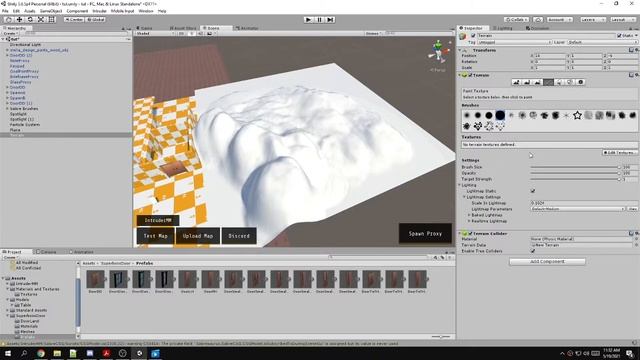
Task: Collapse the Transform component
Action: (460, 50)
